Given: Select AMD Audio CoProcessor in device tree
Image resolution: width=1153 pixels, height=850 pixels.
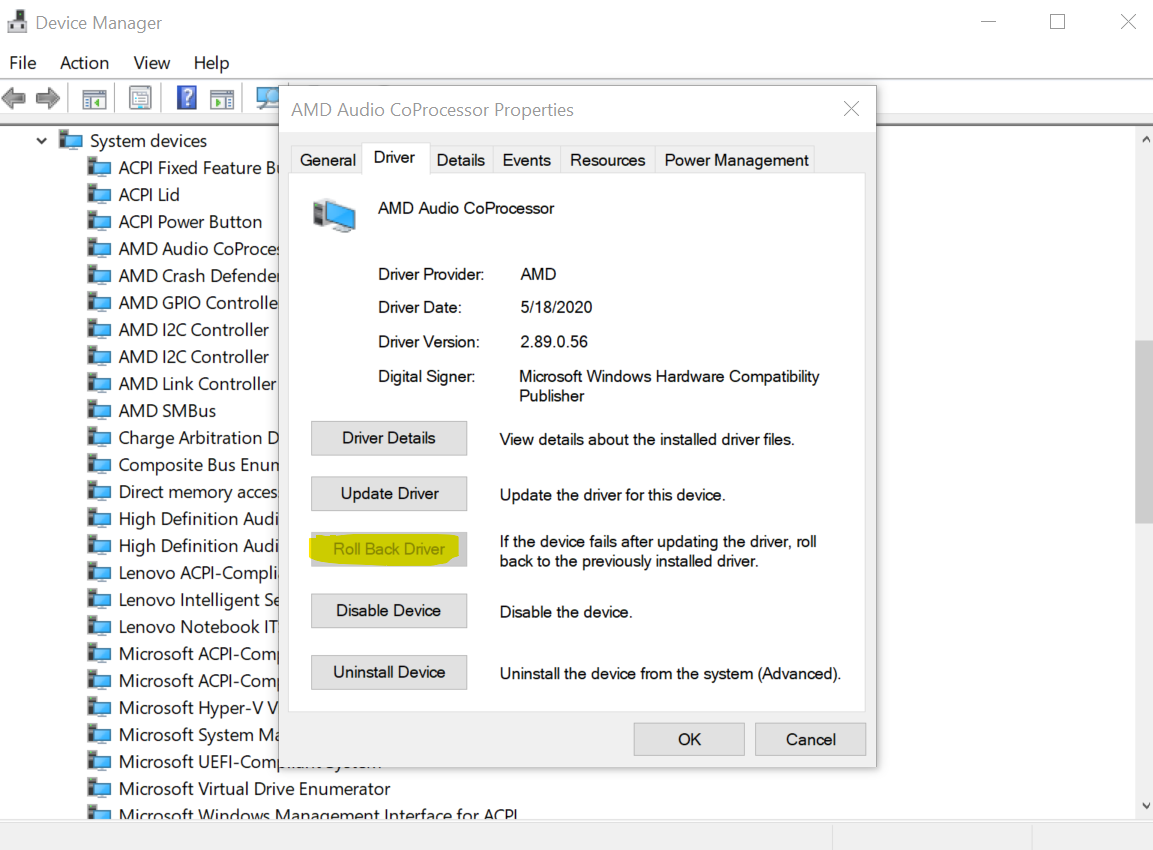Looking at the screenshot, I should [x=199, y=249].
